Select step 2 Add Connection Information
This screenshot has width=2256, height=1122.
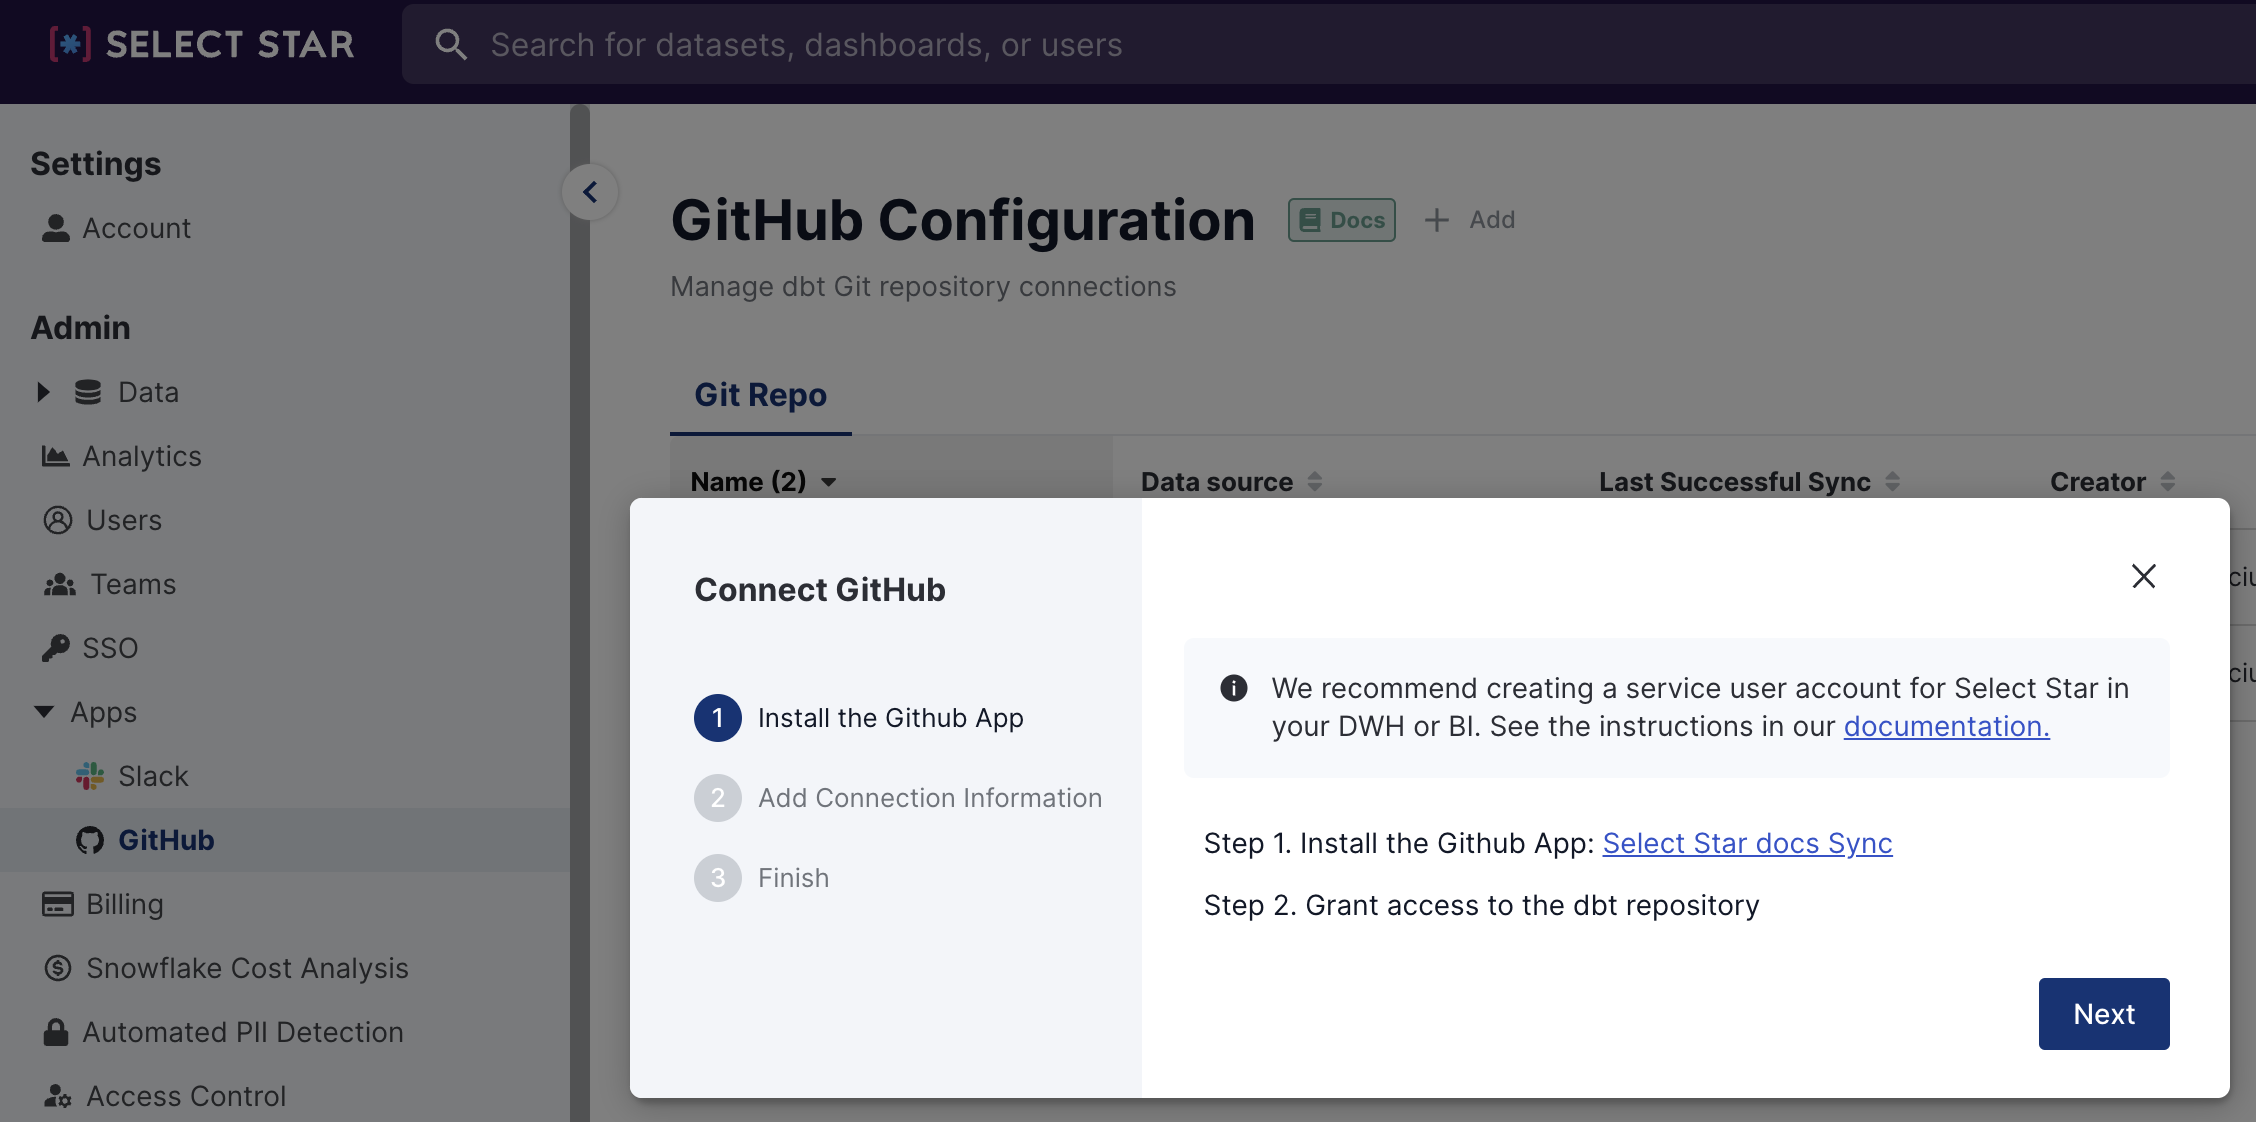click(x=928, y=798)
